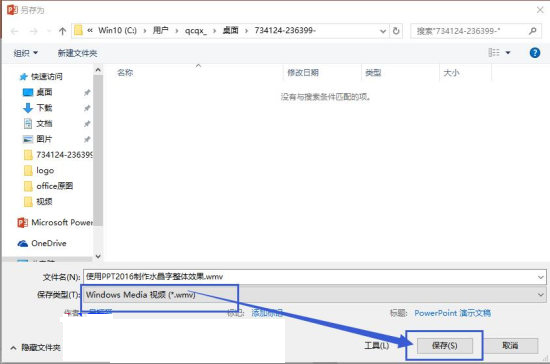Click the pin icon beside 文档
The width and height of the screenshot is (550, 364).
[87, 124]
